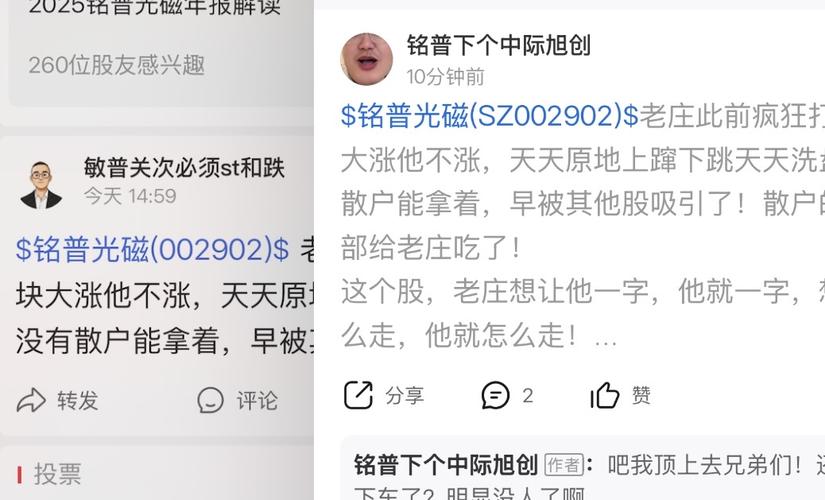Open username 敏普关次必须st和跌

tap(184, 168)
